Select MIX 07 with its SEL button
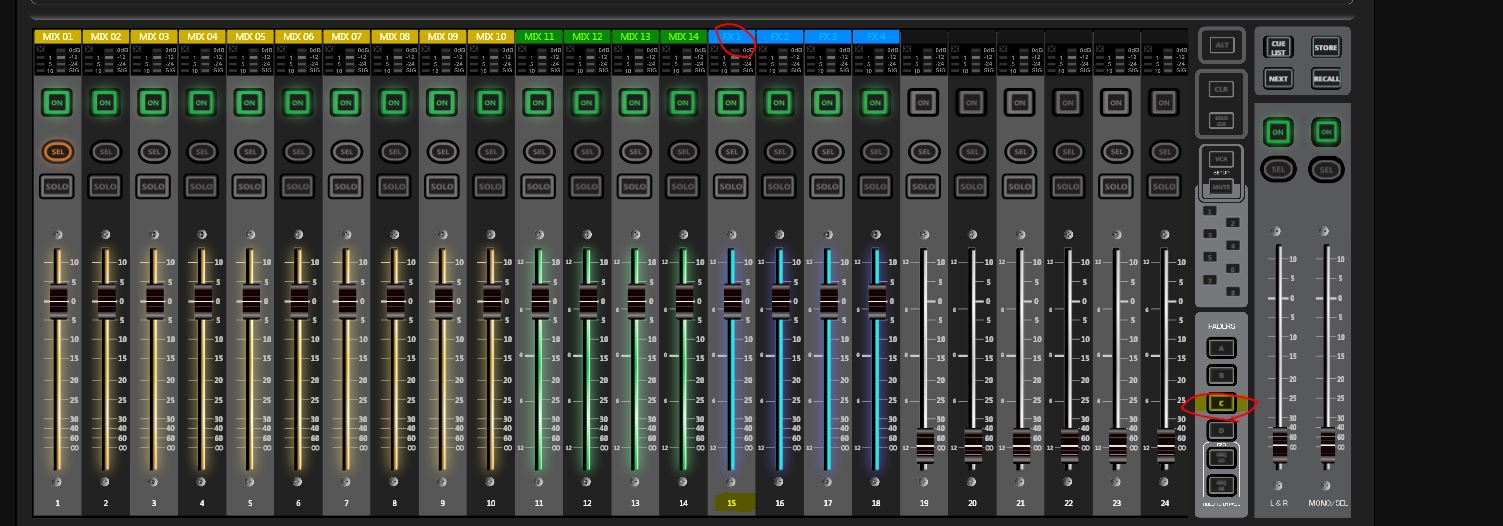This screenshot has height=526, width=1503. [346, 152]
